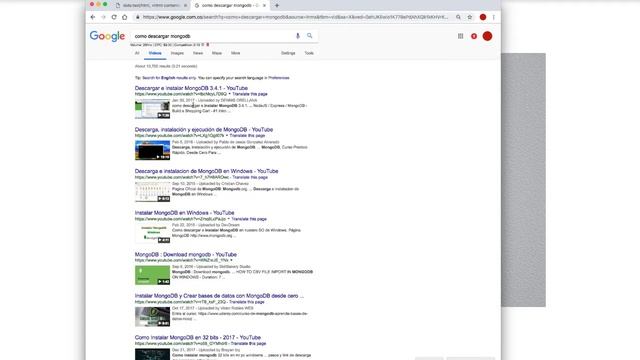Screen dimensions: 640x360
Task: Click the green macOS window zoom button
Action: point(105,4)
